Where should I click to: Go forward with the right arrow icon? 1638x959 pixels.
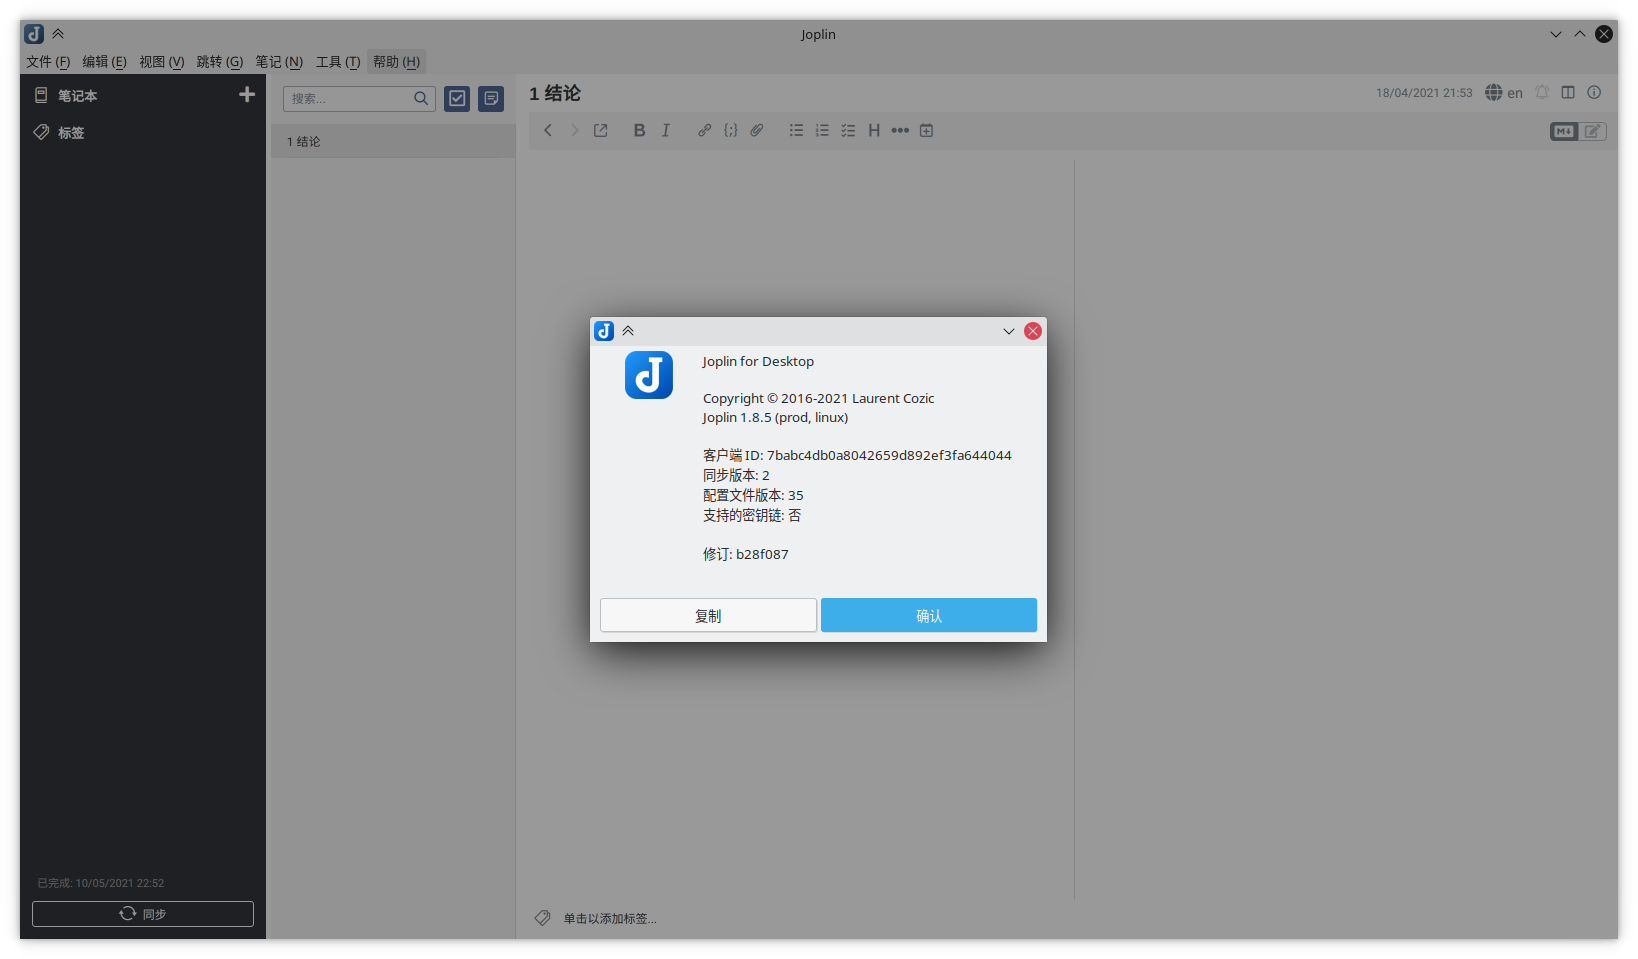tap(574, 130)
